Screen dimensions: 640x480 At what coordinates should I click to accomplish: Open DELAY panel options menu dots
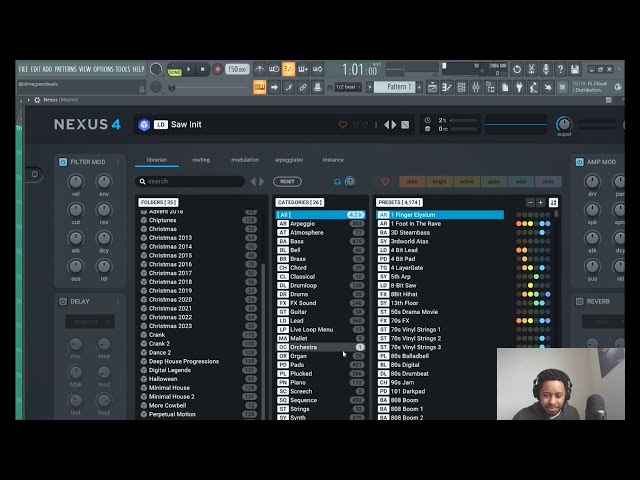pos(118,302)
